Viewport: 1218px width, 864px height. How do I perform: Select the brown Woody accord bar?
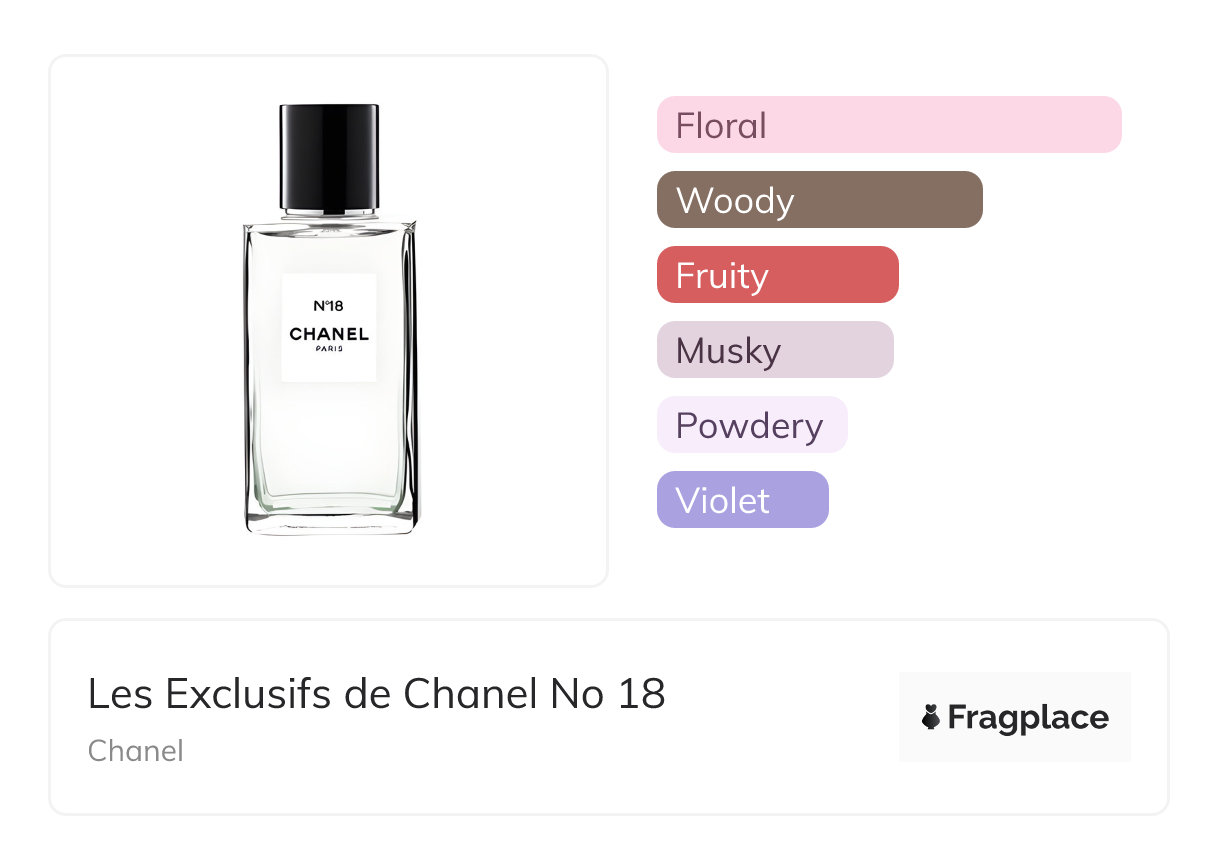tap(819, 200)
